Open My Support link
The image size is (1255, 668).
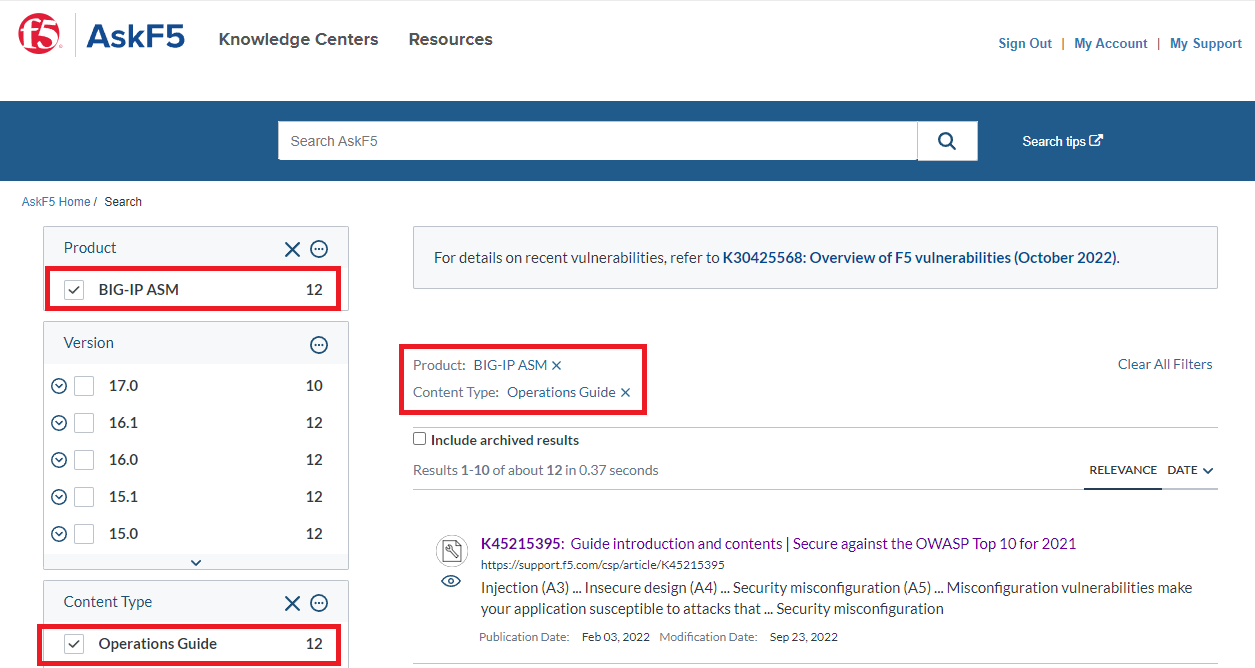click(1205, 43)
